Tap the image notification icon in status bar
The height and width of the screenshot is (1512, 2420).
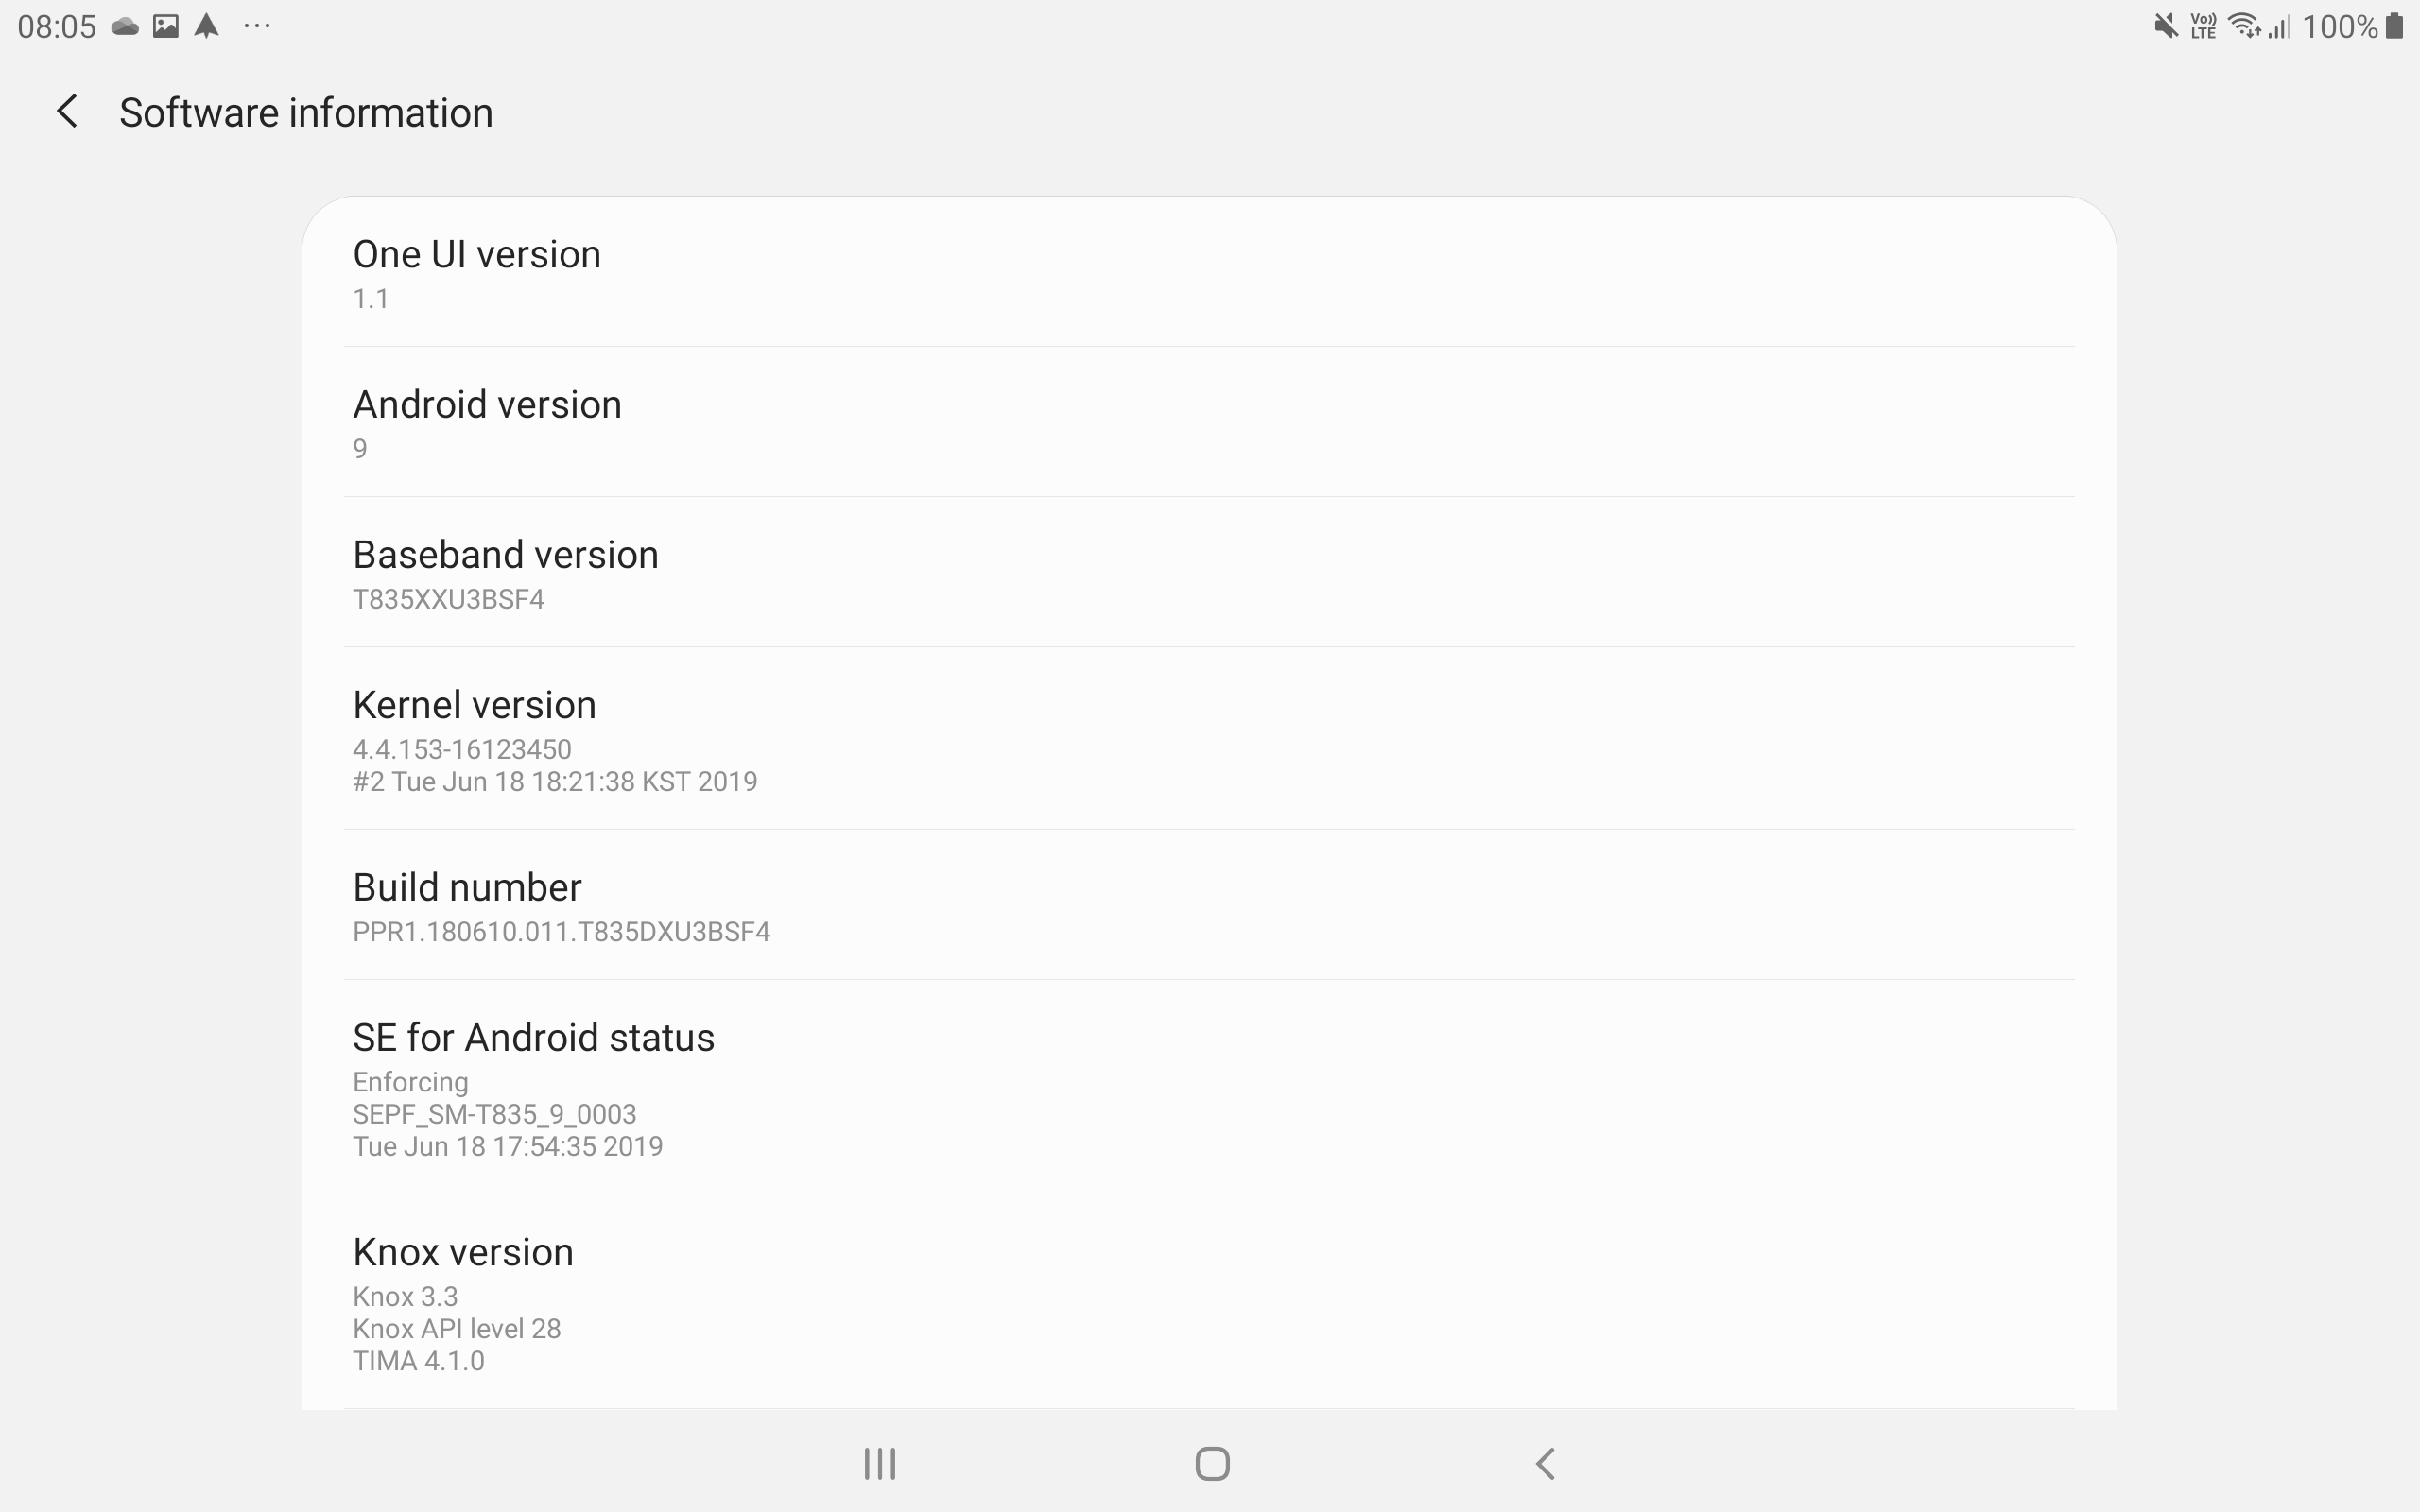[166, 26]
